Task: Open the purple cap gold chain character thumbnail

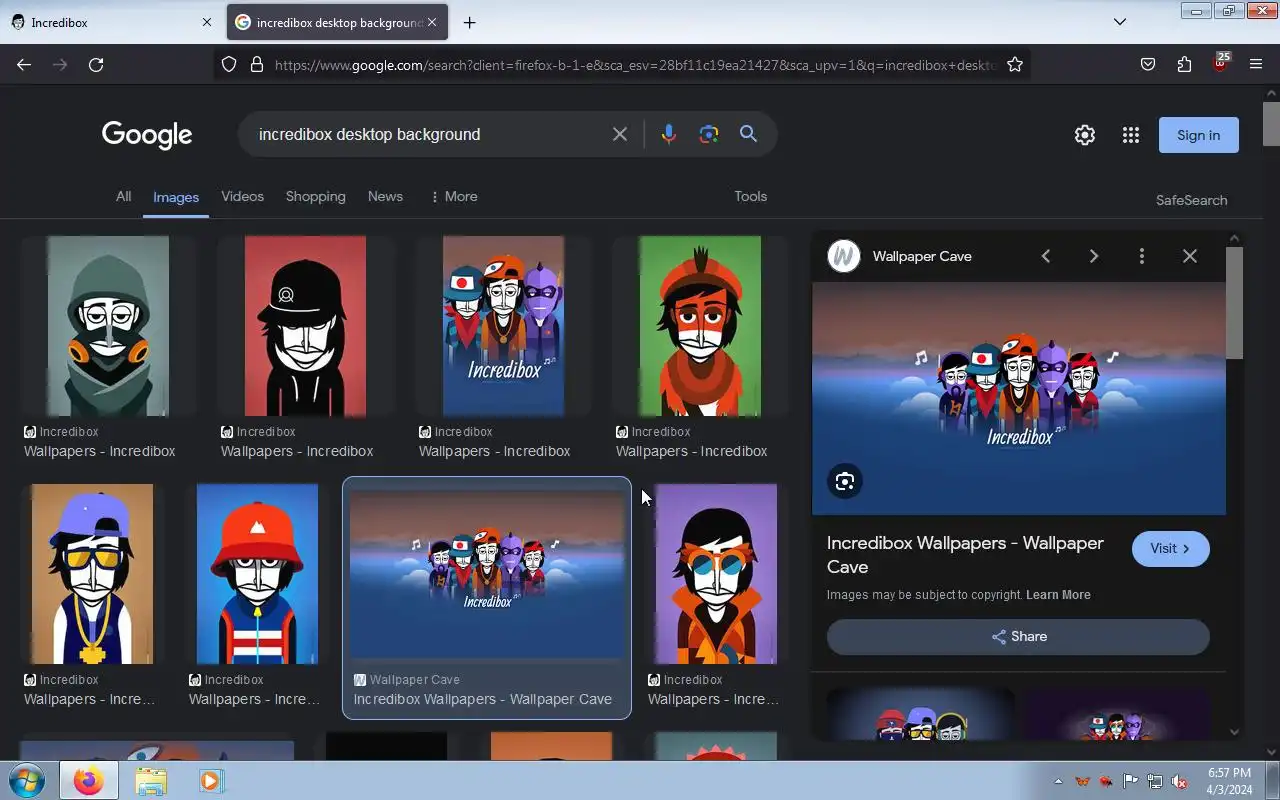Action: 92,574
